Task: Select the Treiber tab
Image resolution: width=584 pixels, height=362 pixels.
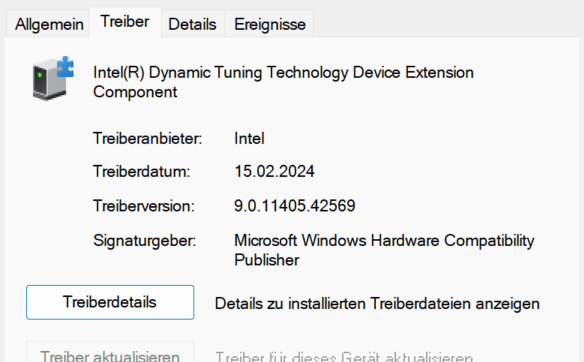Action: point(125,22)
